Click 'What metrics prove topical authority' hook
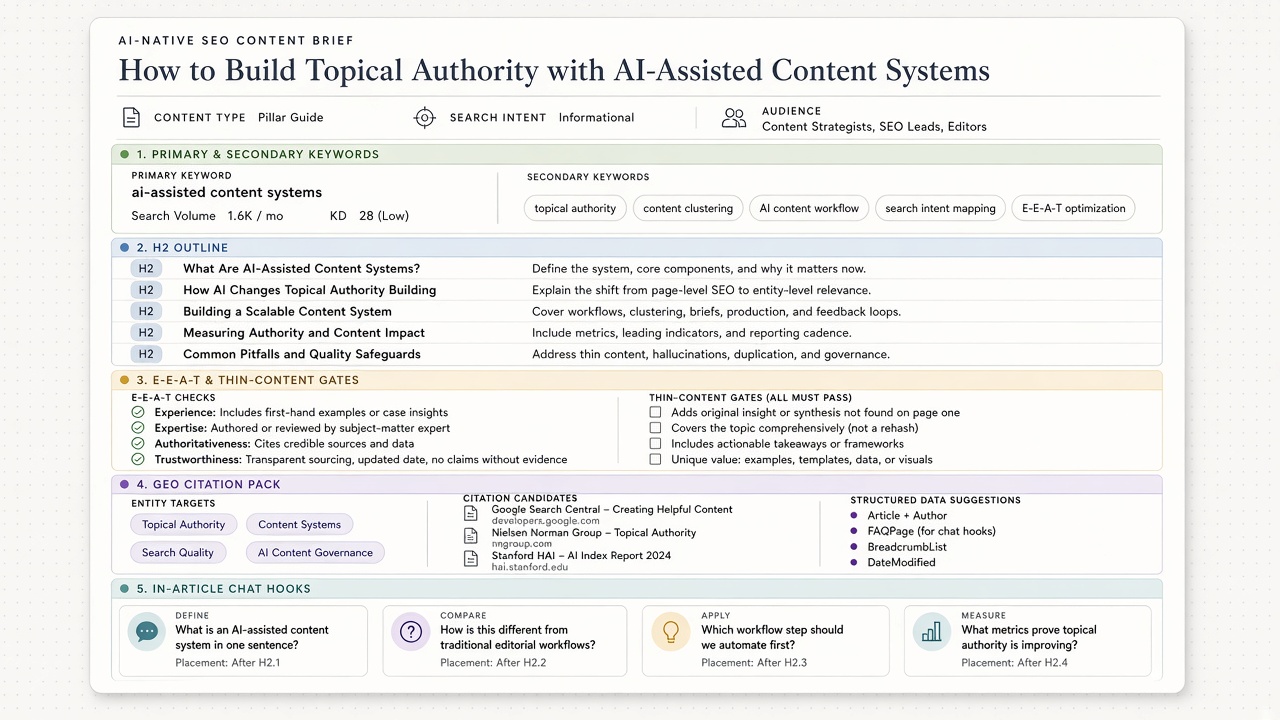Image resolution: width=1280 pixels, height=720 pixels. [x=1029, y=637]
